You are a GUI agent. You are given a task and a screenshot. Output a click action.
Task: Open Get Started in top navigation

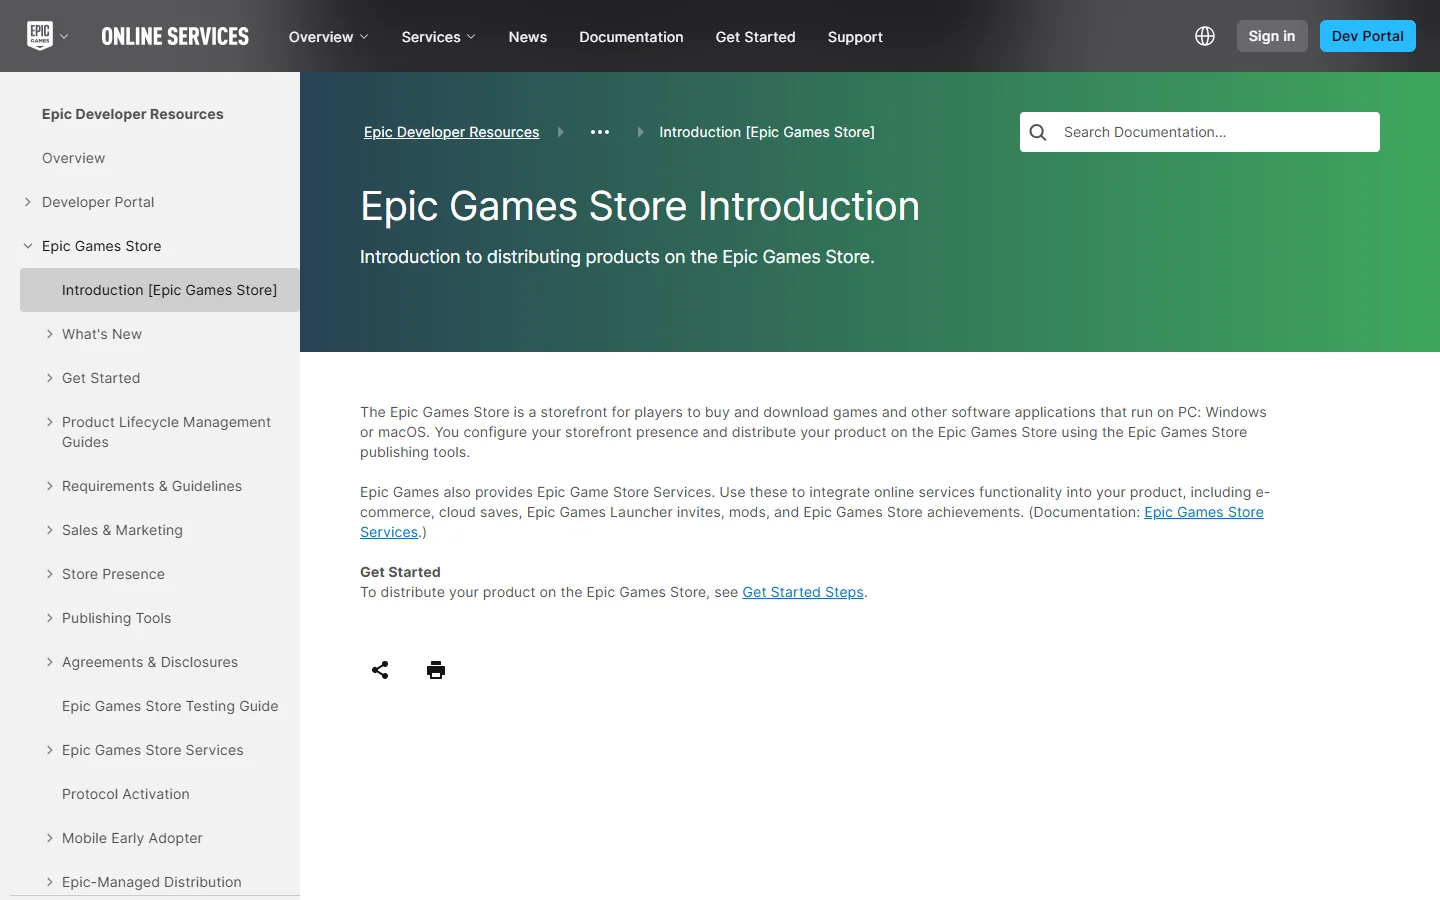(x=756, y=37)
